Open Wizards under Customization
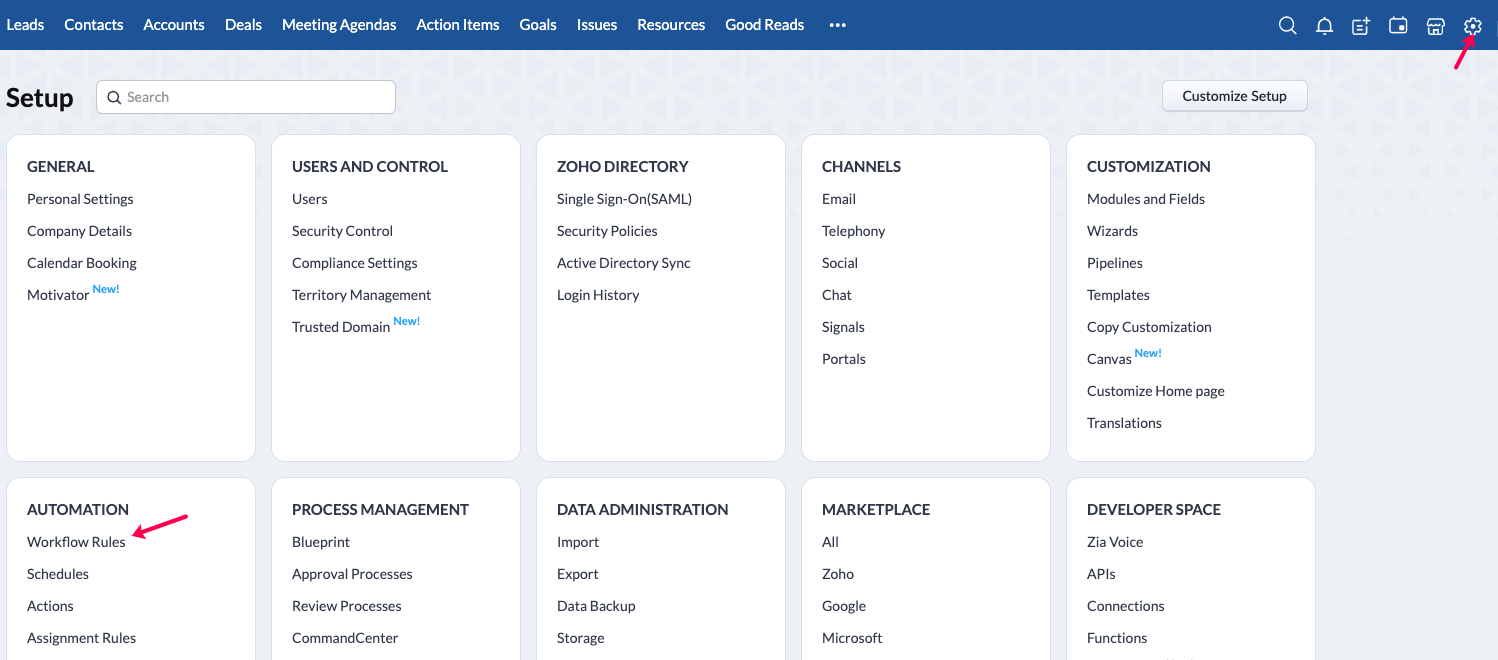The image size is (1498, 660). point(1112,231)
